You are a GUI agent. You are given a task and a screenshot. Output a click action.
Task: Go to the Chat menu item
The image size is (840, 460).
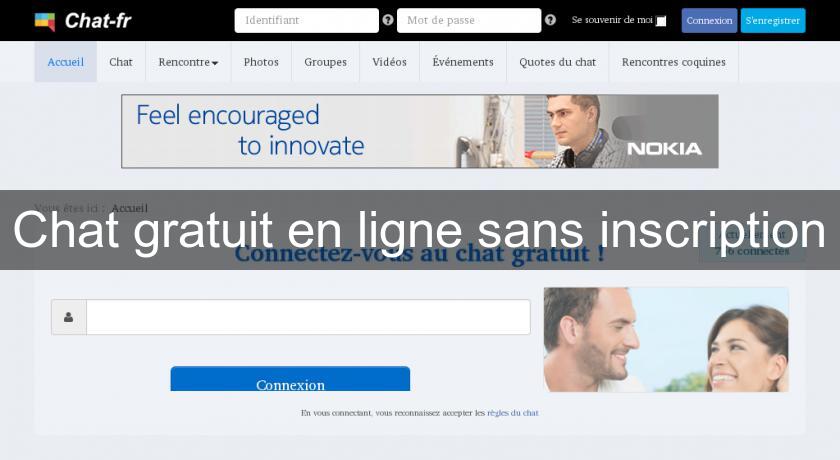pyautogui.click(x=121, y=62)
